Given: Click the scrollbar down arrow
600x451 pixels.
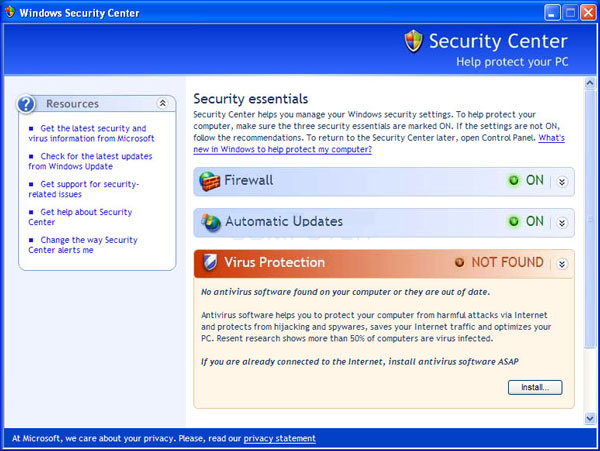Looking at the screenshot, I should click(x=590, y=419).
